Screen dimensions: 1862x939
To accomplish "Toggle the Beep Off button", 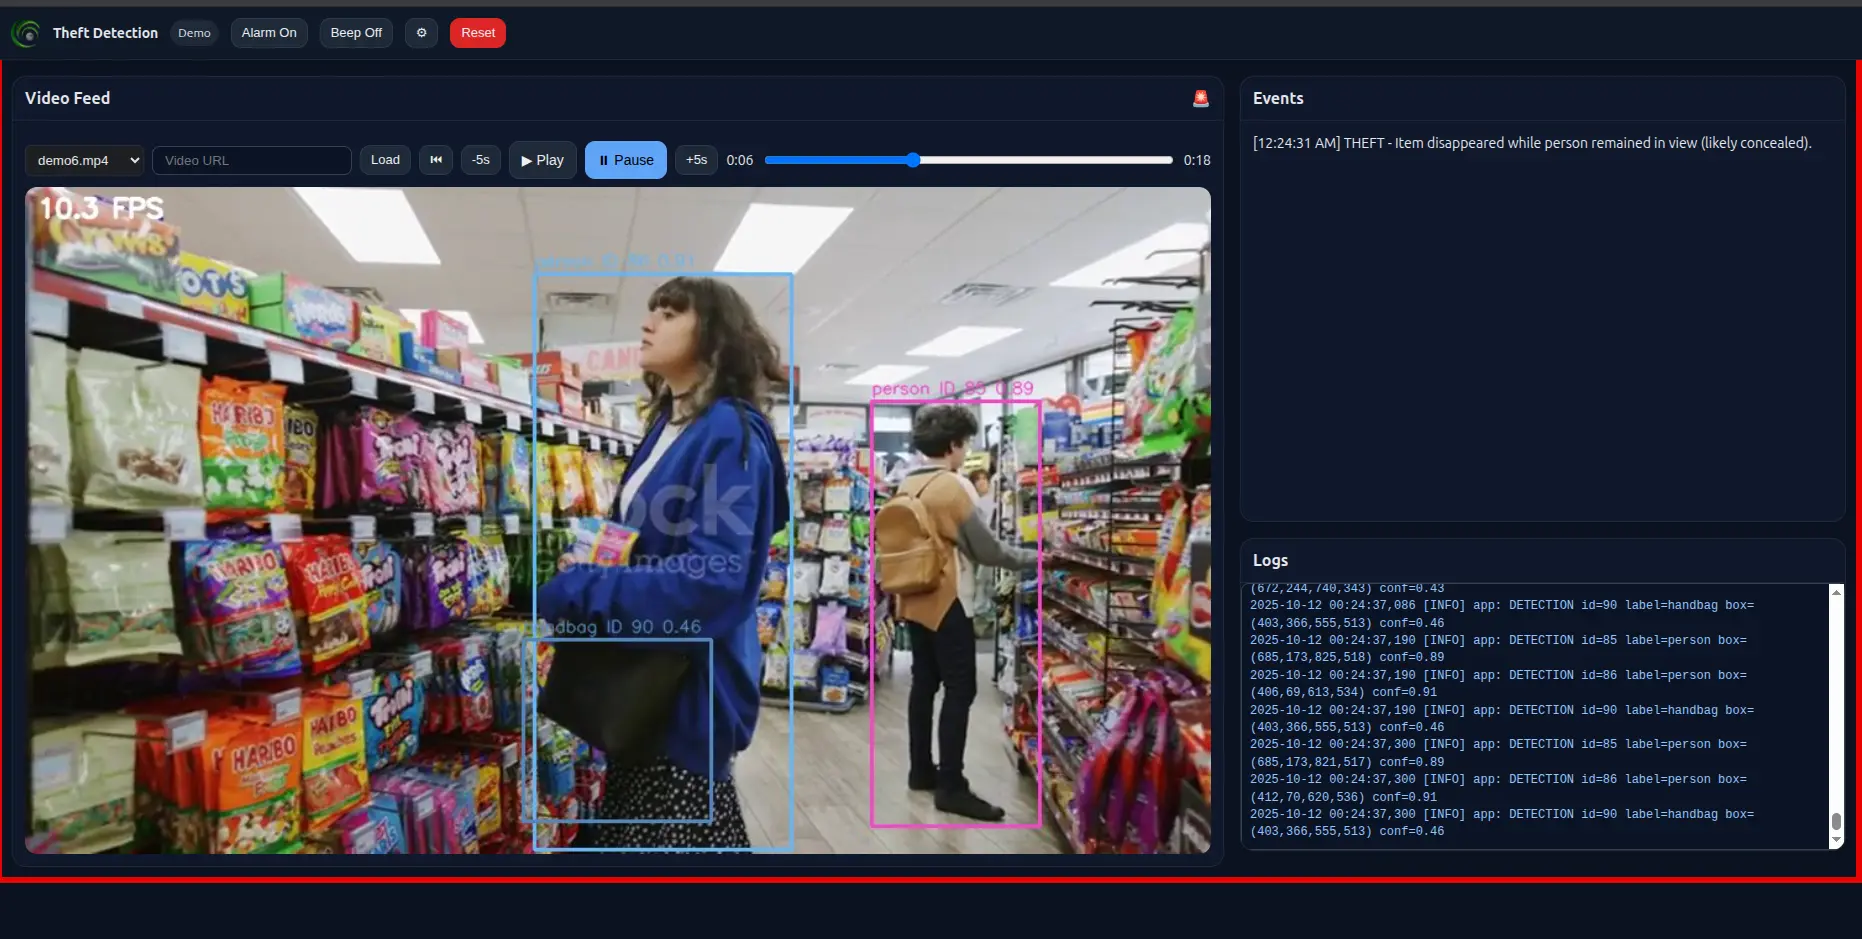I will (356, 33).
